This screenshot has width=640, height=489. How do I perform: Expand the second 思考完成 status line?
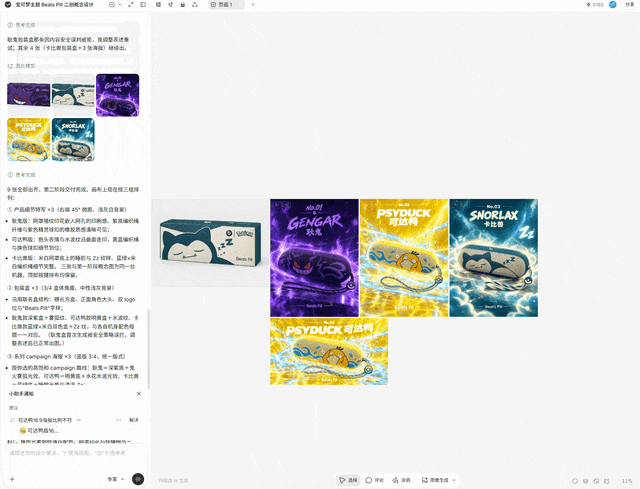point(21,175)
